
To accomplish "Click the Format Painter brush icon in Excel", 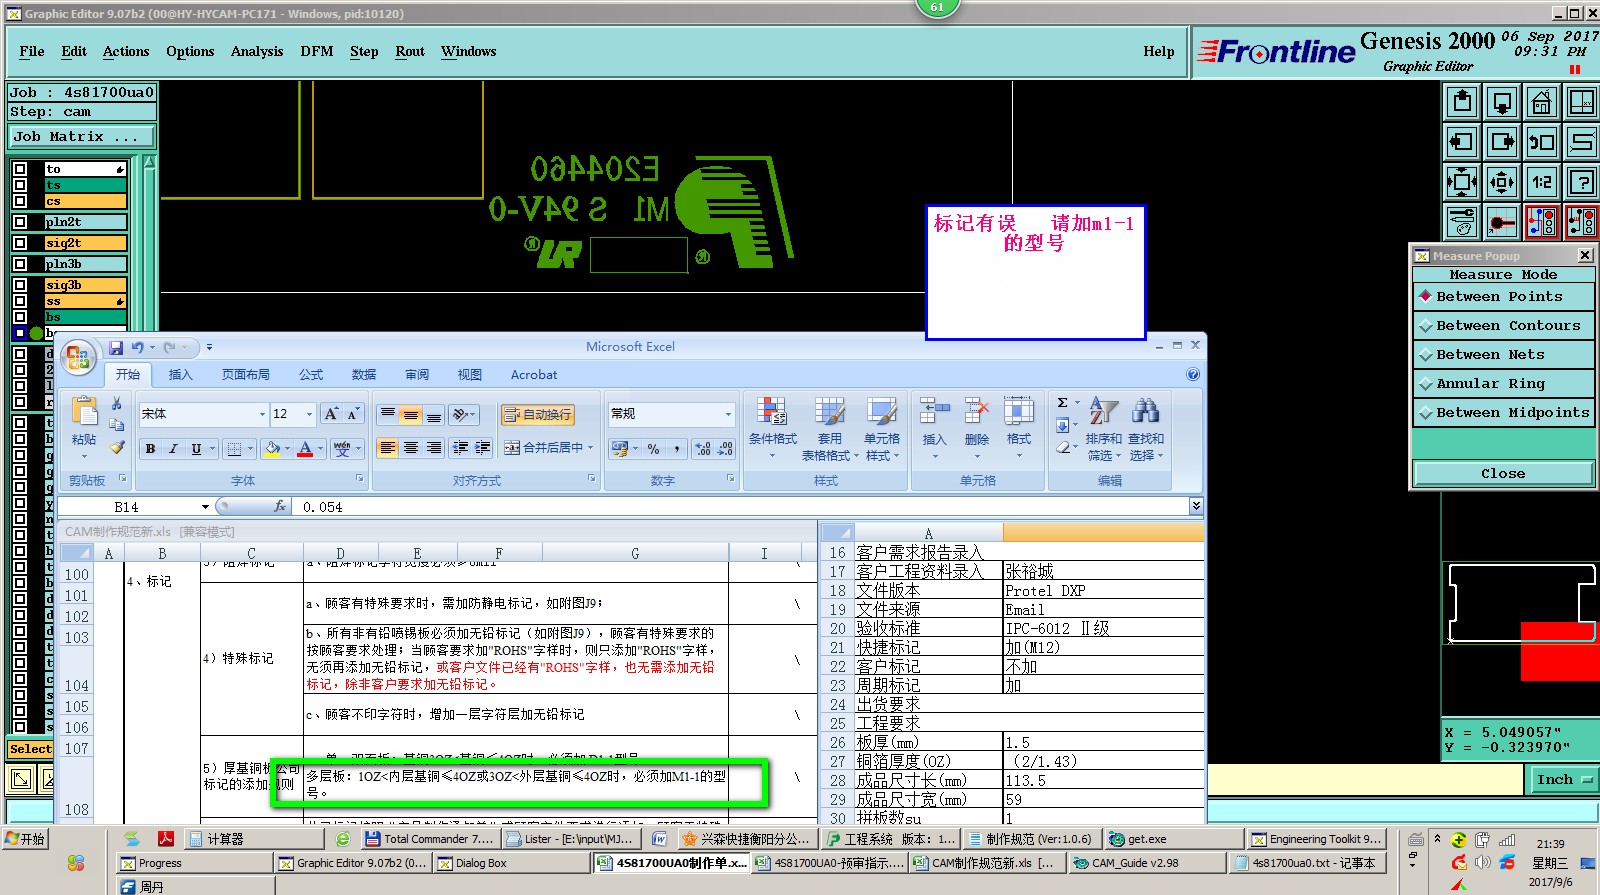I will [117, 447].
